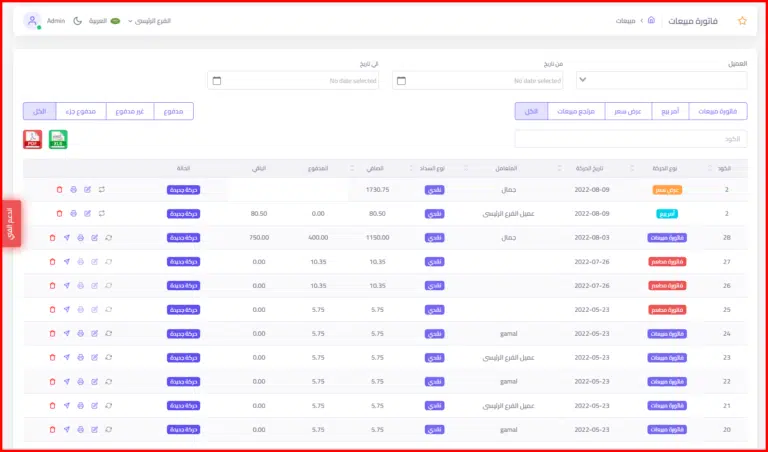Open the العربية language selector
This screenshot has width=768, height=452.
[103, 20]
